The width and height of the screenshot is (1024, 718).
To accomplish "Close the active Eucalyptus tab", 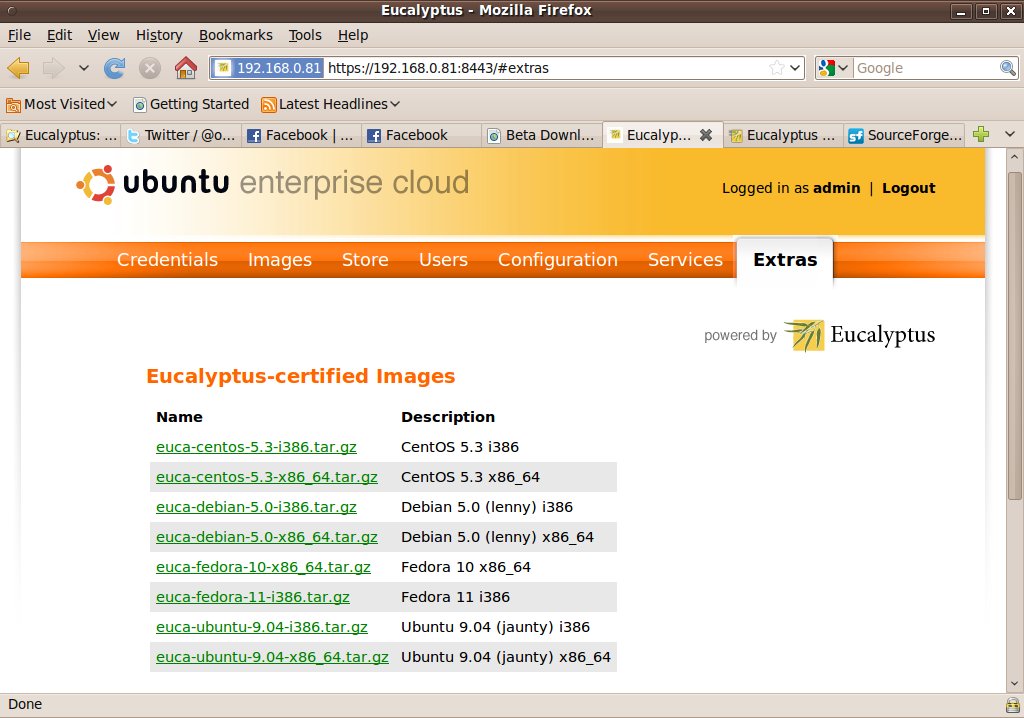I will click(705, 135).
